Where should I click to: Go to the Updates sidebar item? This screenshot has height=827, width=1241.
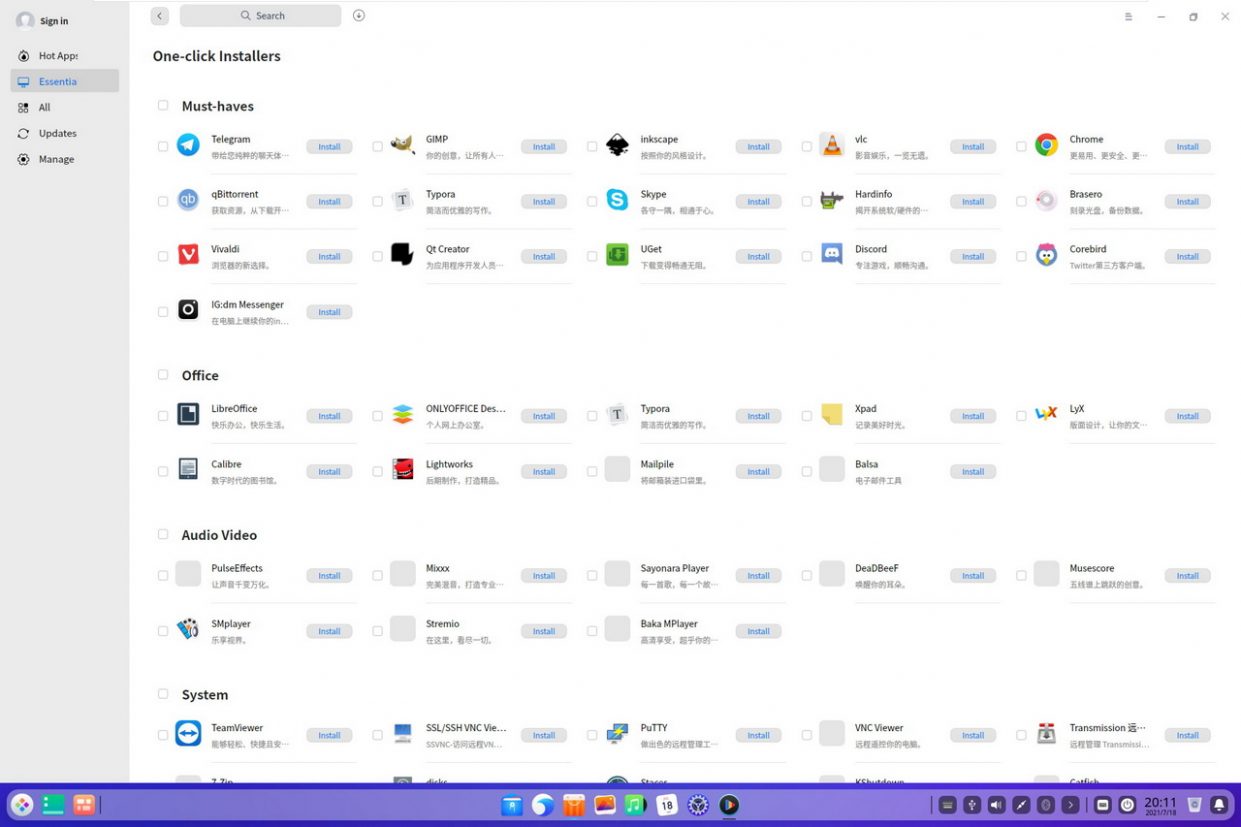pyautogui.click(x=57, y=133)
